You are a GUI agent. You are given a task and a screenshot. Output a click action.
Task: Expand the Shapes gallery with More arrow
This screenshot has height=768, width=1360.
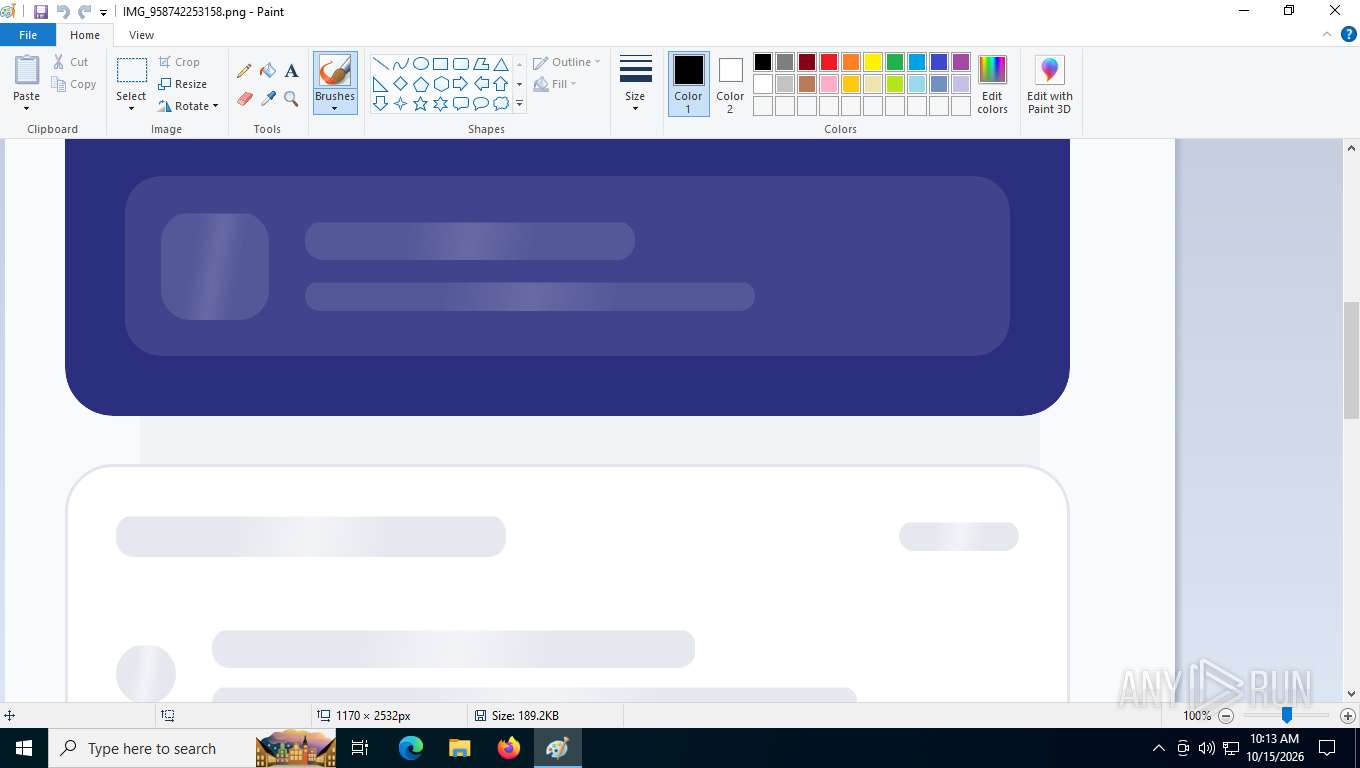pos(519,104)
